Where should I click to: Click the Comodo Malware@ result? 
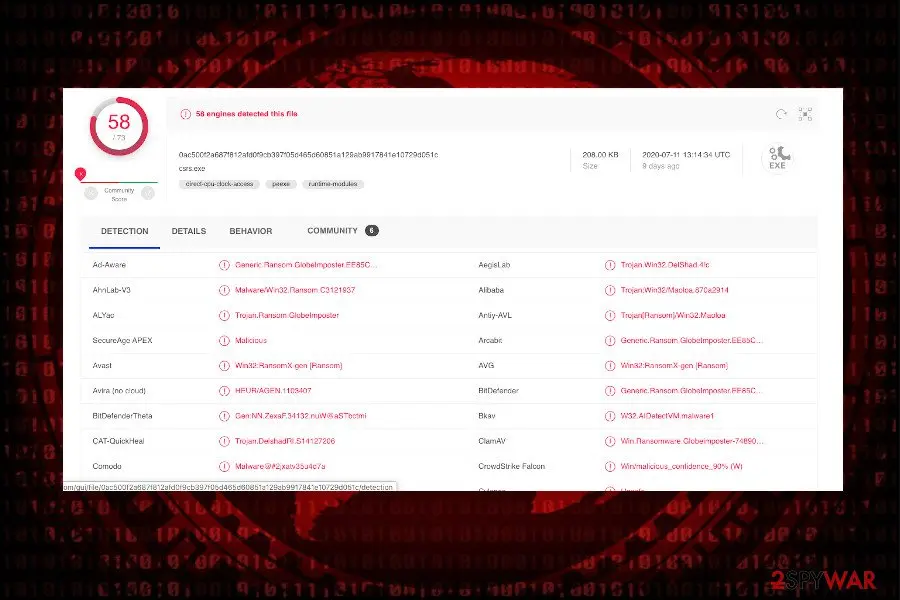point(280,467)
